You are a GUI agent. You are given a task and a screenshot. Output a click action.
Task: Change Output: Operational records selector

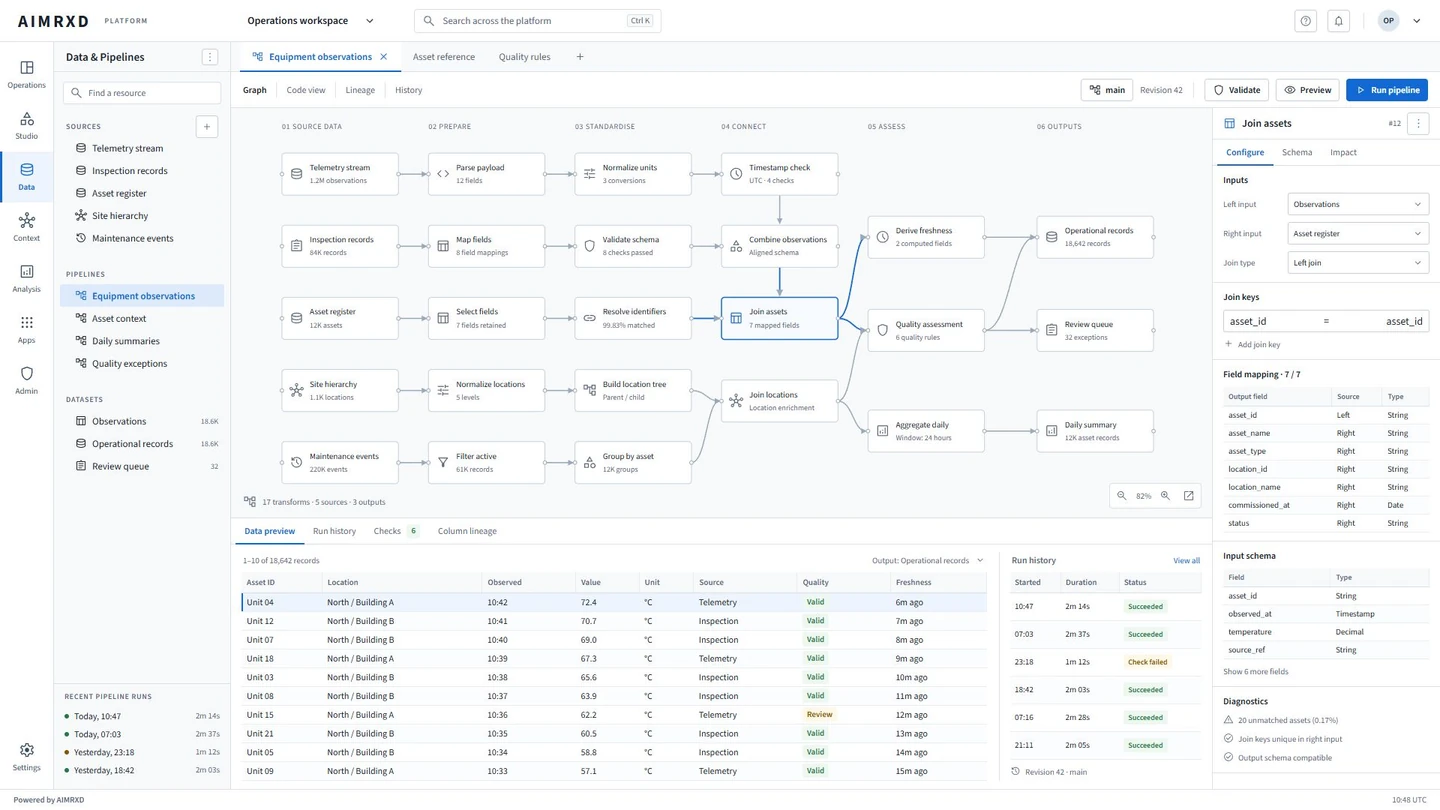pos(927,560)
